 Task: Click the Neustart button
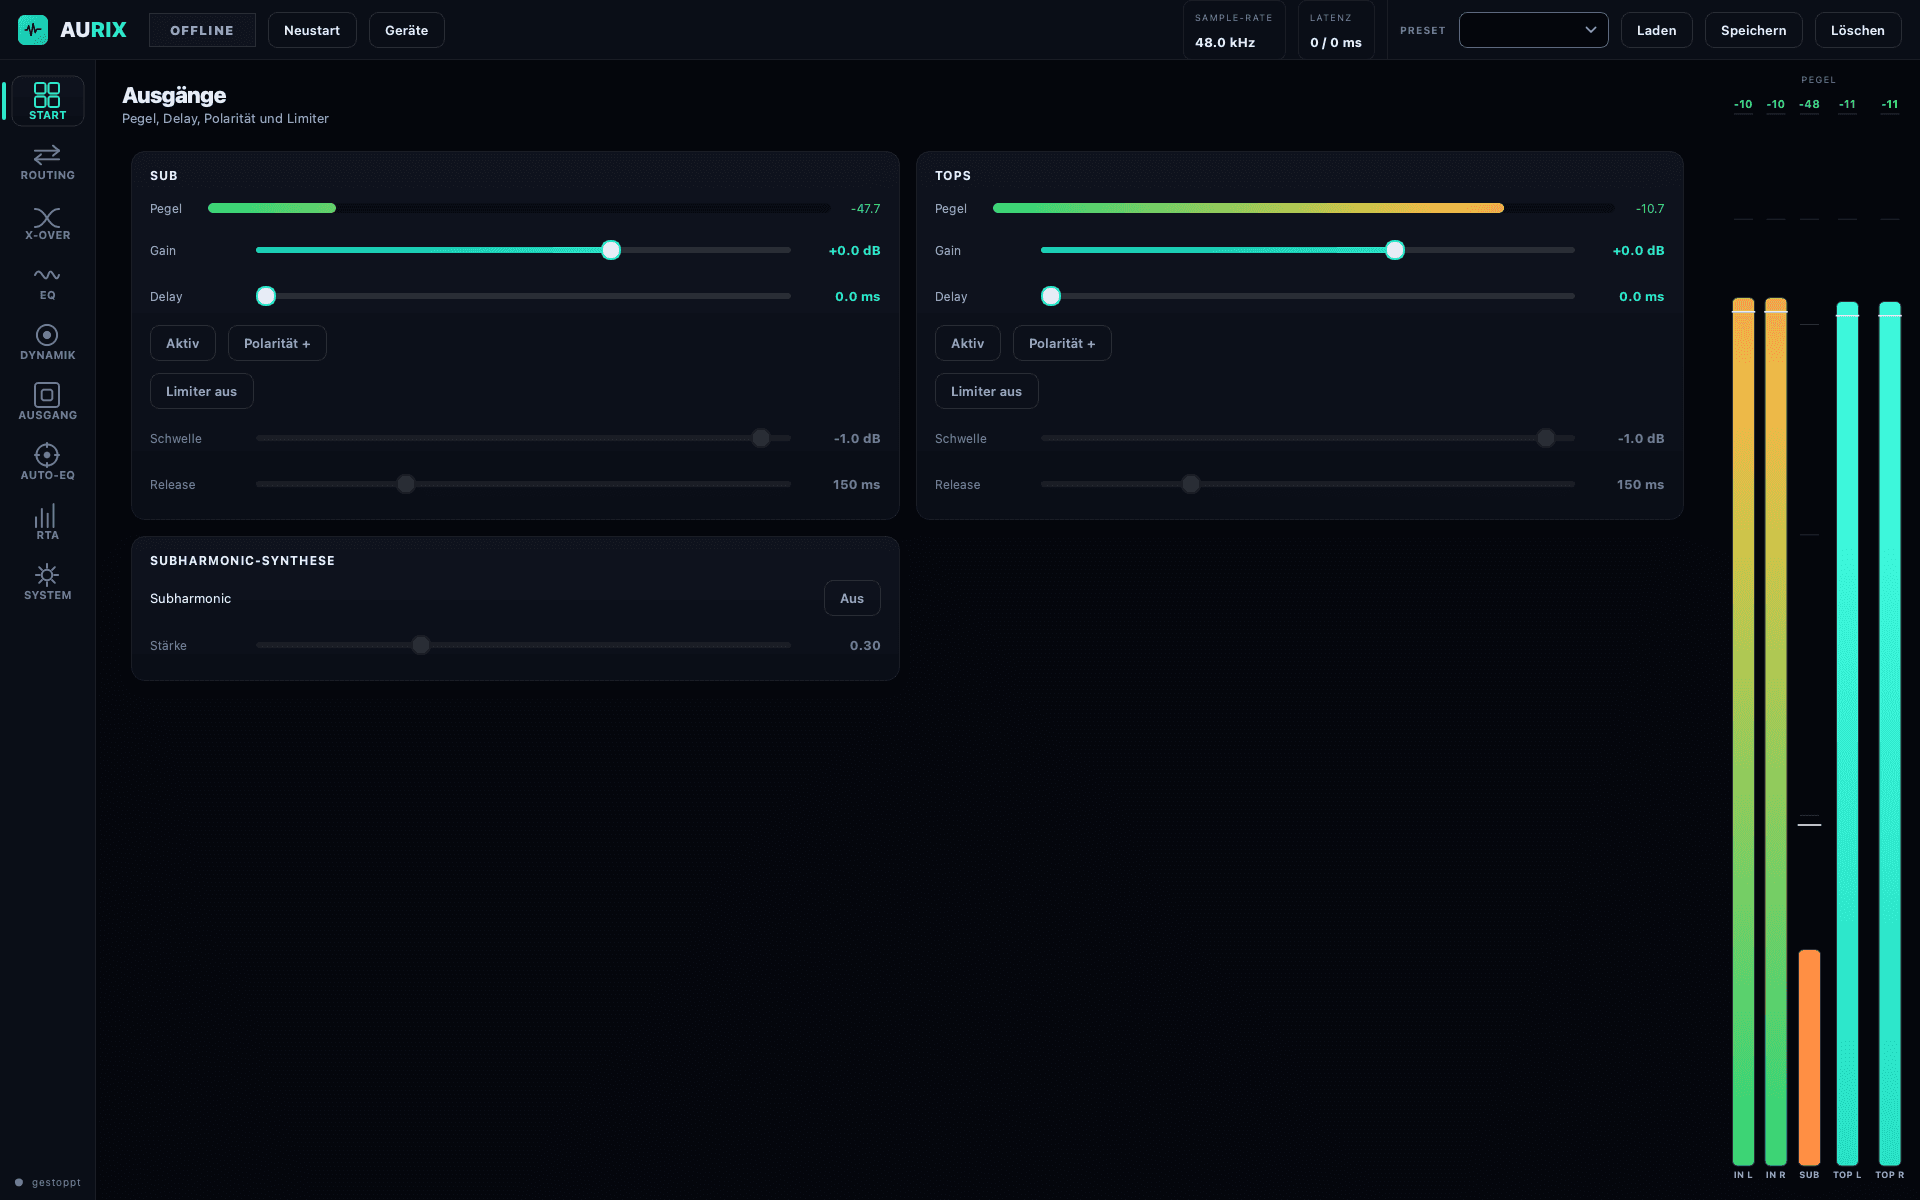pos(312,30)
